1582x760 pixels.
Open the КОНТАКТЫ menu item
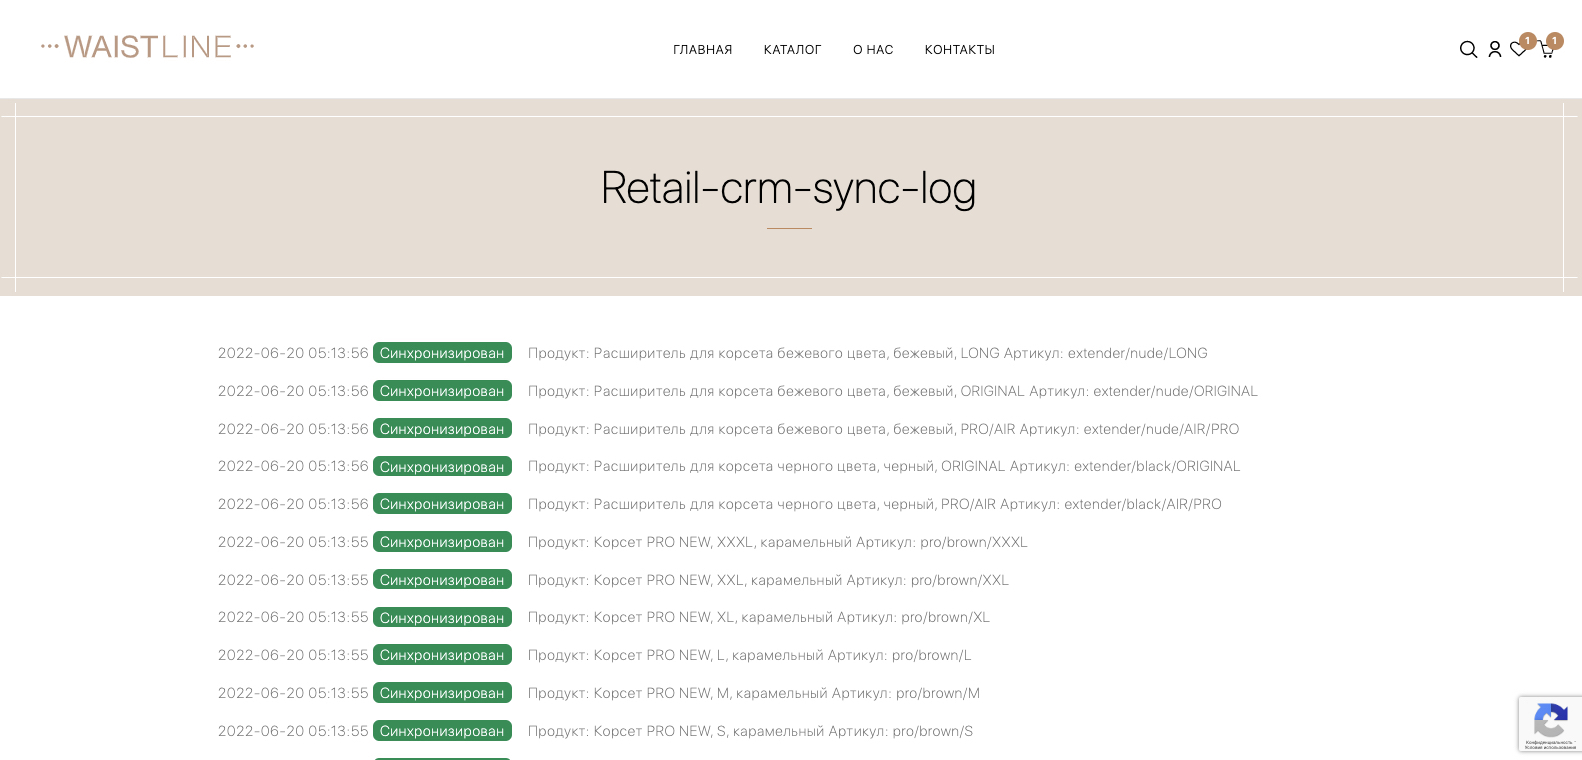960,50
